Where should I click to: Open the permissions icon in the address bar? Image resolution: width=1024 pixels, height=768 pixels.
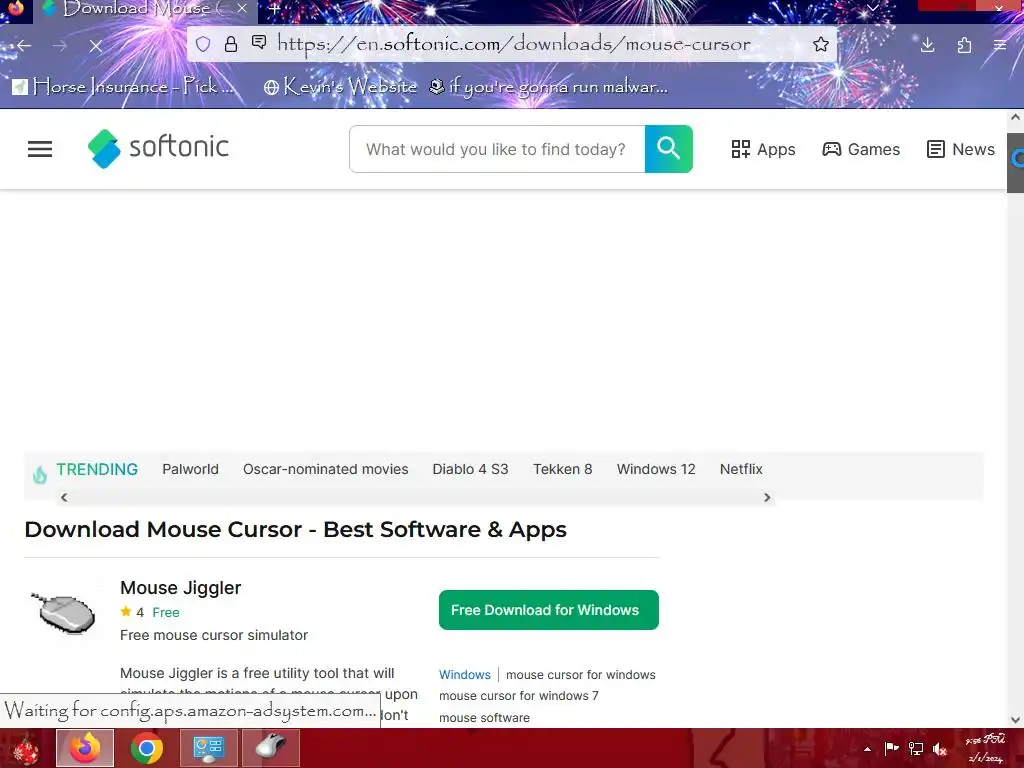259,43
